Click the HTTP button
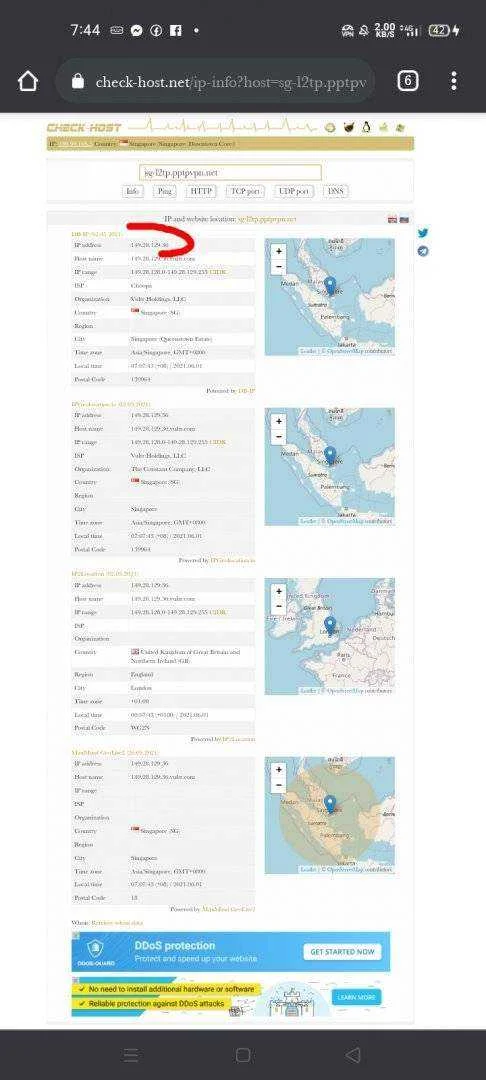The width and height of the screenshot is (486, 1080). pos(201,191)
